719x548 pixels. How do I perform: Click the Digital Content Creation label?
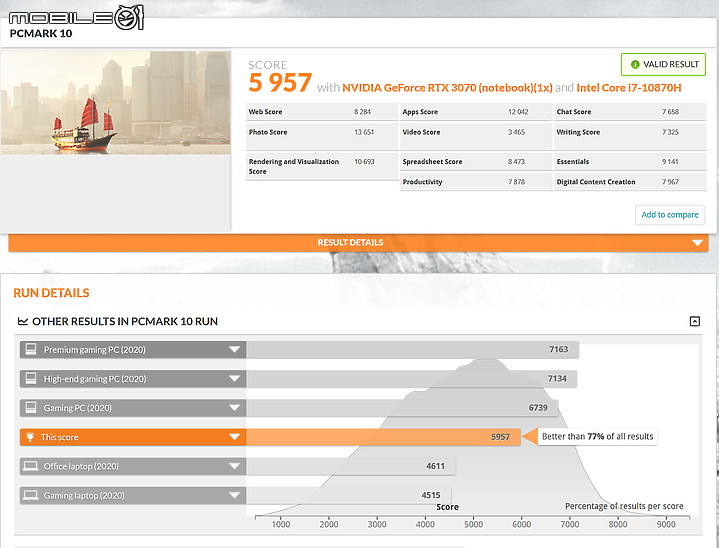596,182
